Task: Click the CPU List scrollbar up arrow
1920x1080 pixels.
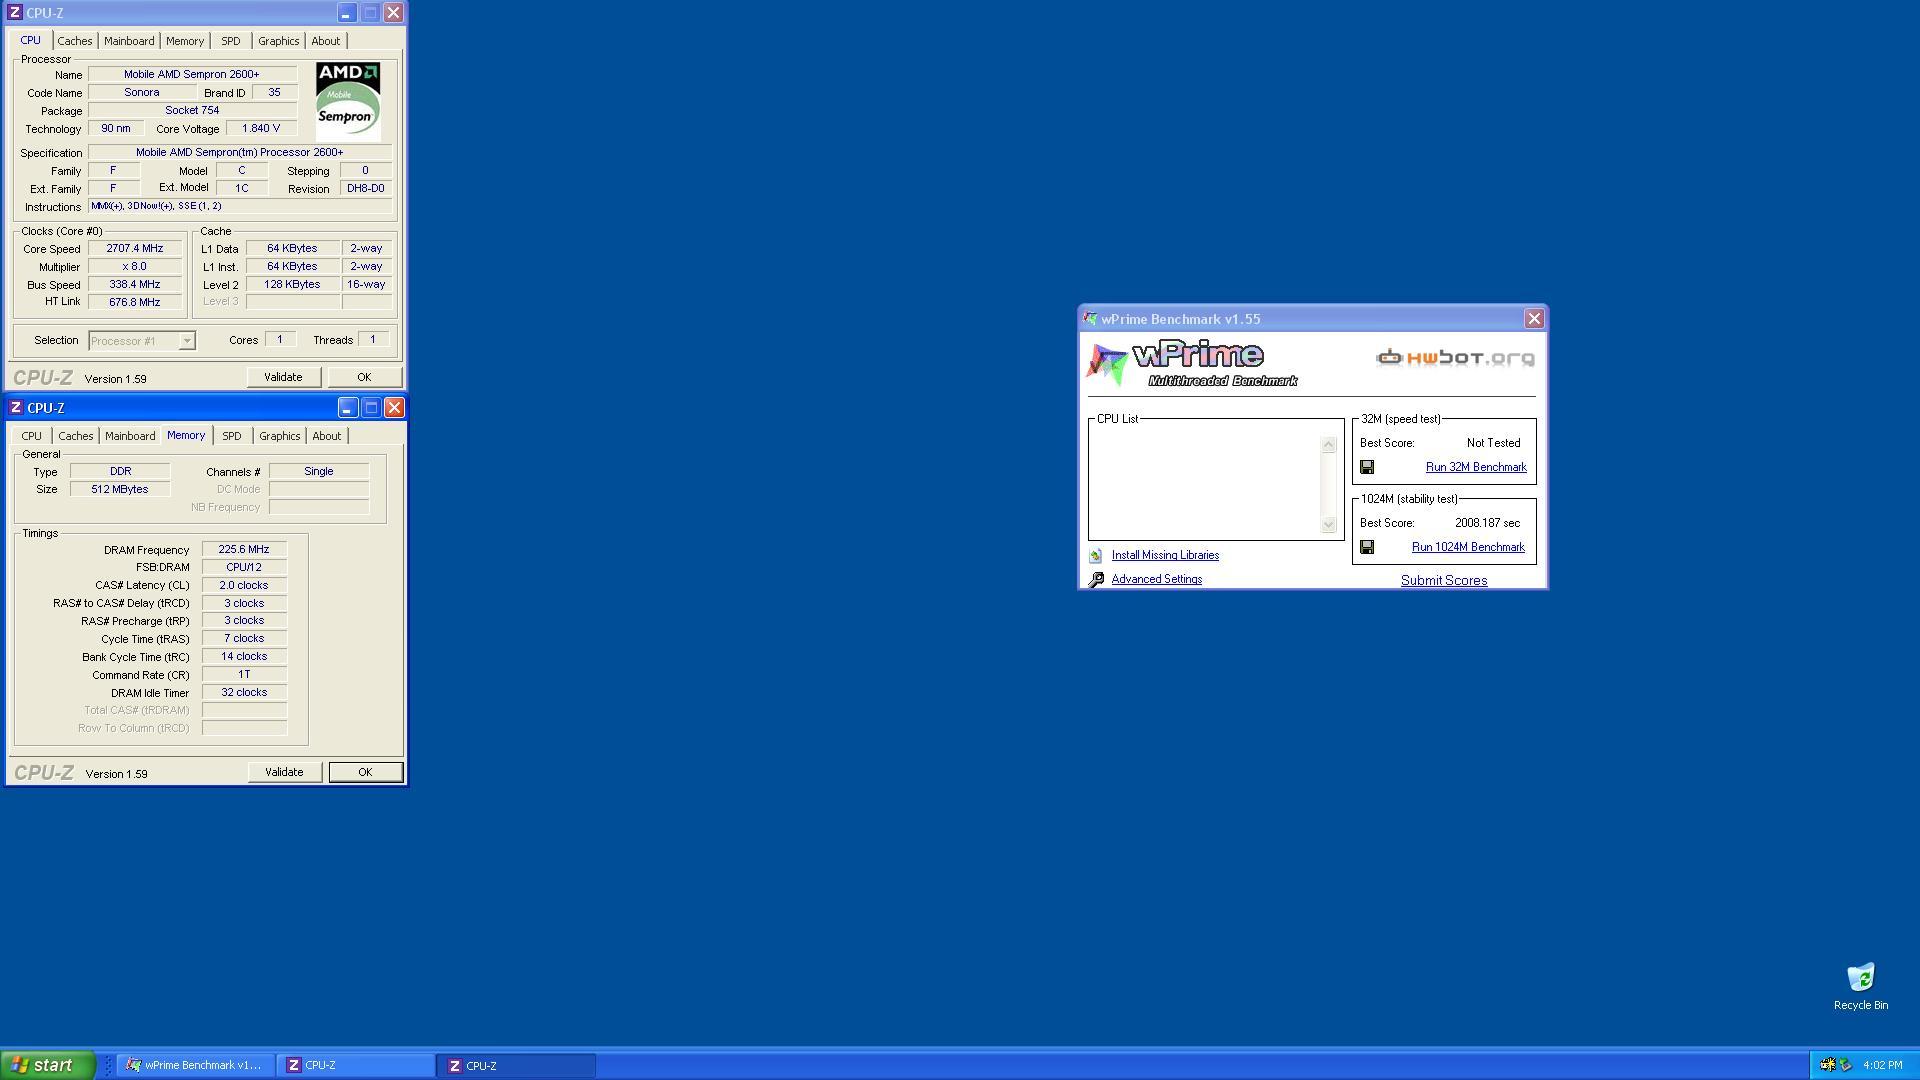Action: pos(1328,445)
